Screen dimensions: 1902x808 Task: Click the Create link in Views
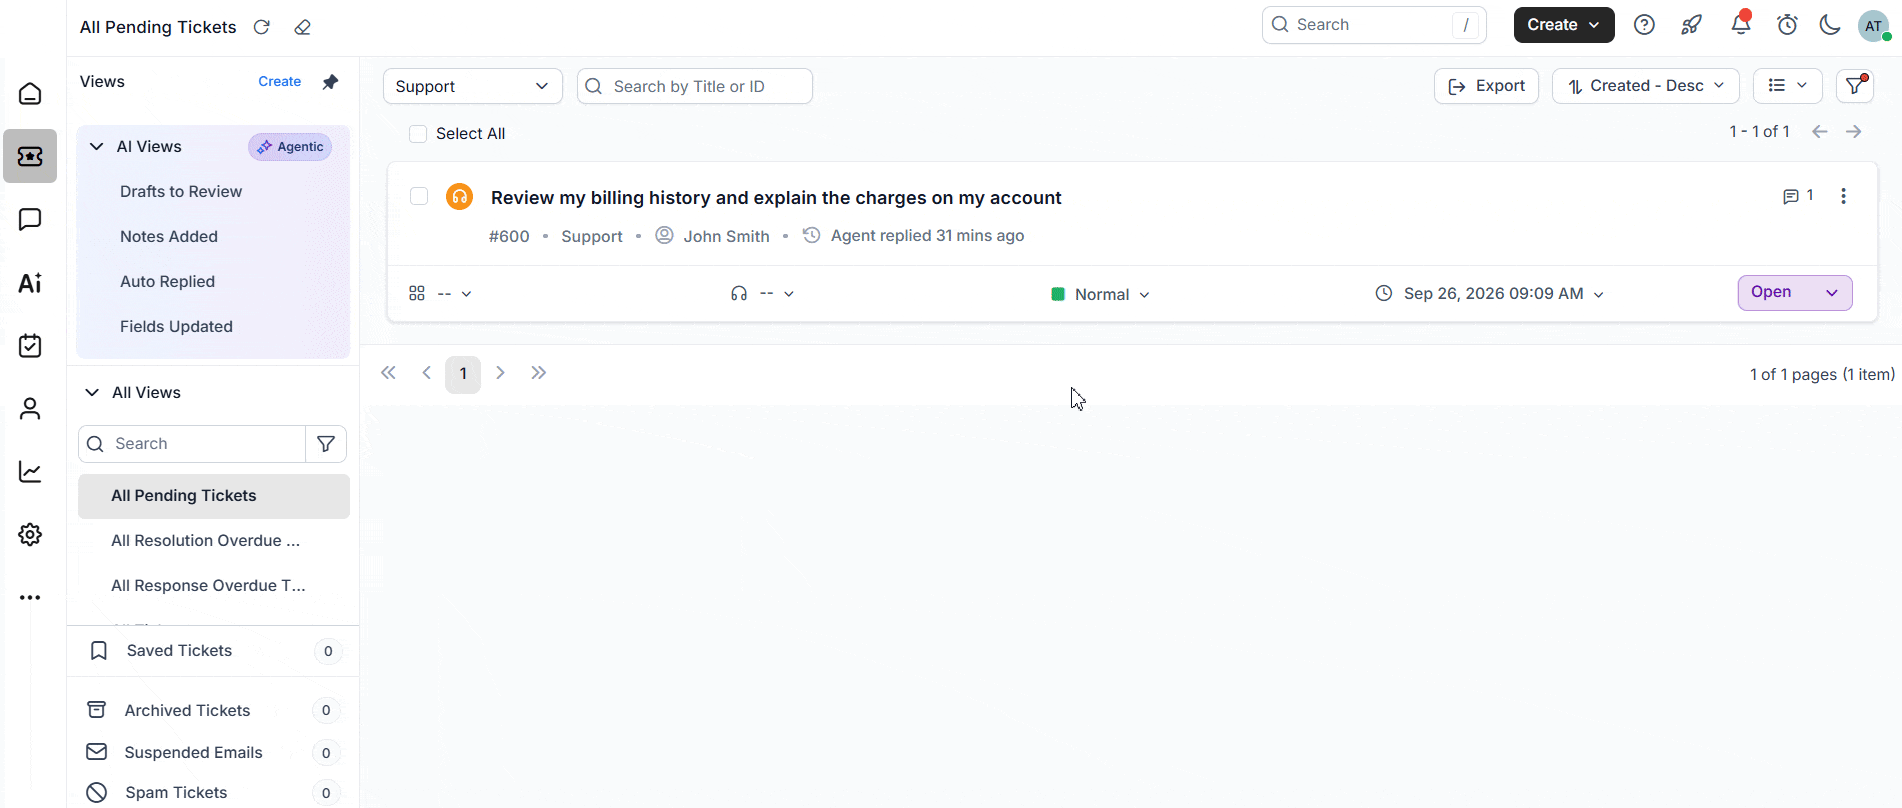279,82
